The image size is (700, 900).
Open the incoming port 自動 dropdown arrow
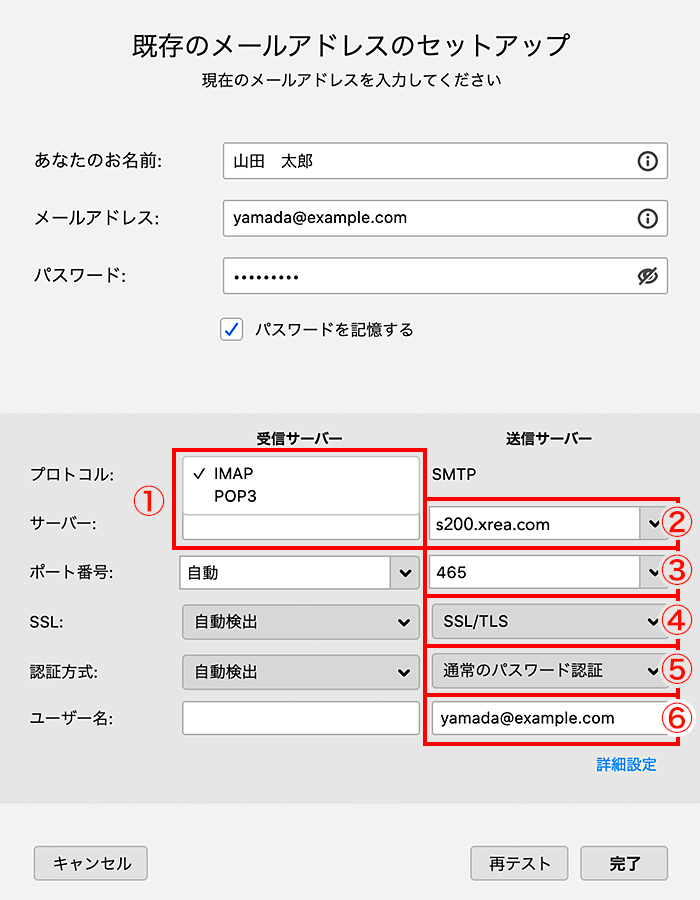click(x=405, y=573)
